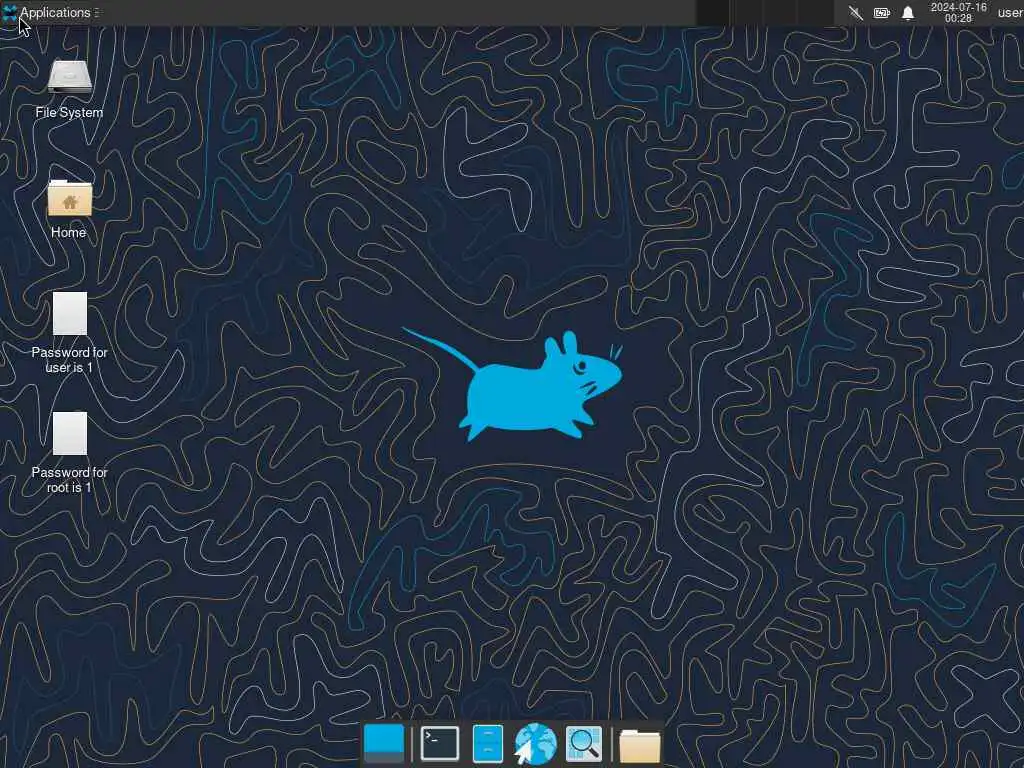
Task: Open the user menu in panel
Action: pyautogui.click(x=1010, y=12)
